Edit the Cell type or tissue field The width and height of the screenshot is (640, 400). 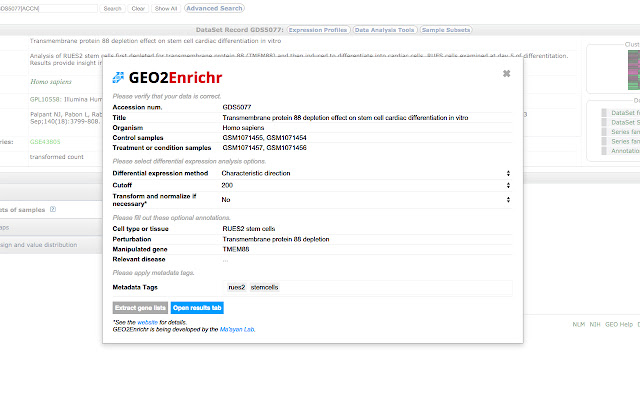(x=367, y=229)
